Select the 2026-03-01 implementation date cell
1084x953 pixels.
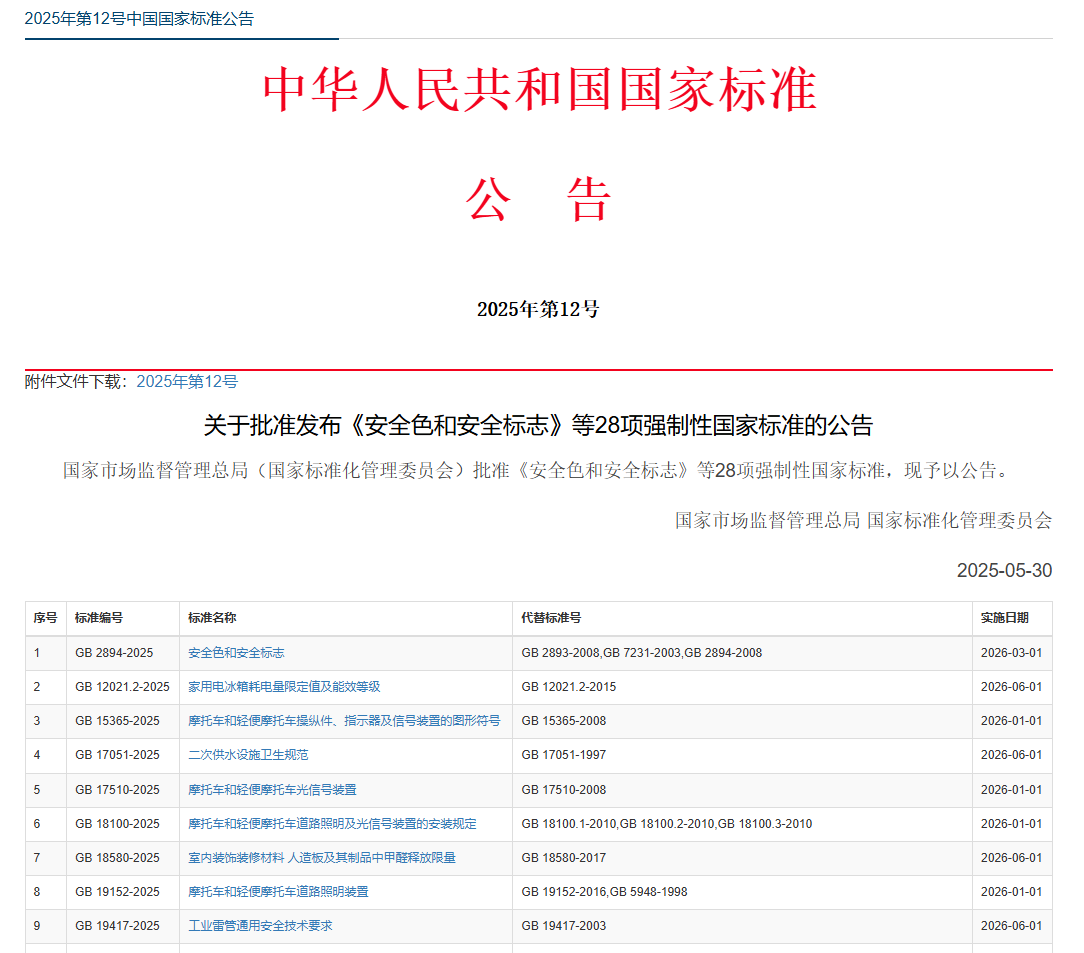click(1011, 652)
